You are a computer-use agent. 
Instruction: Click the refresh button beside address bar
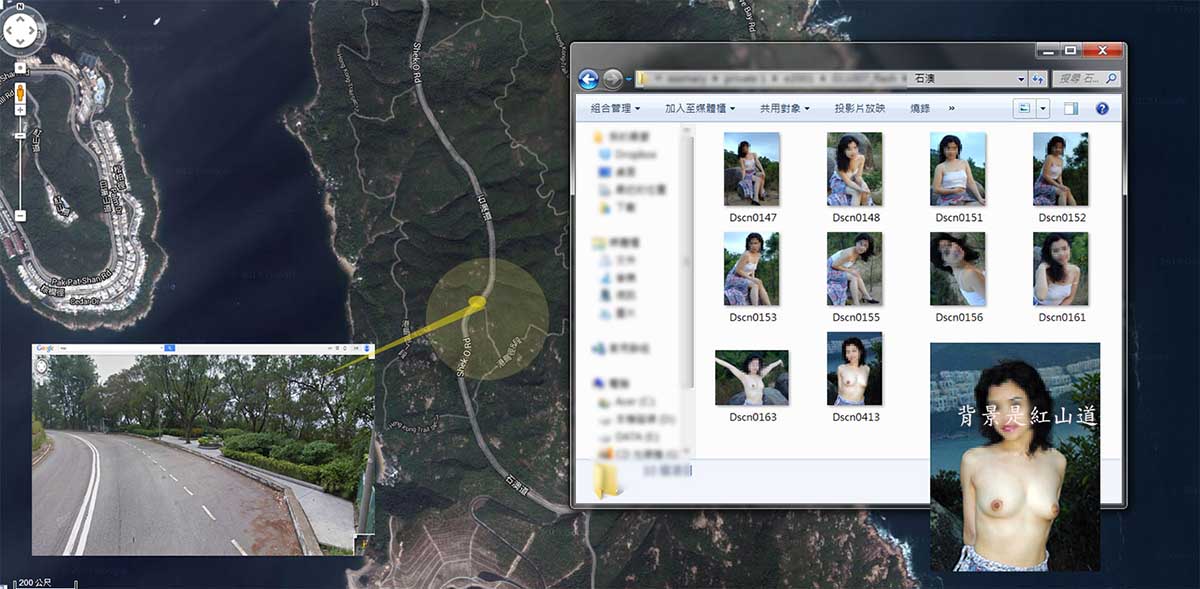tap(1038, 78)
